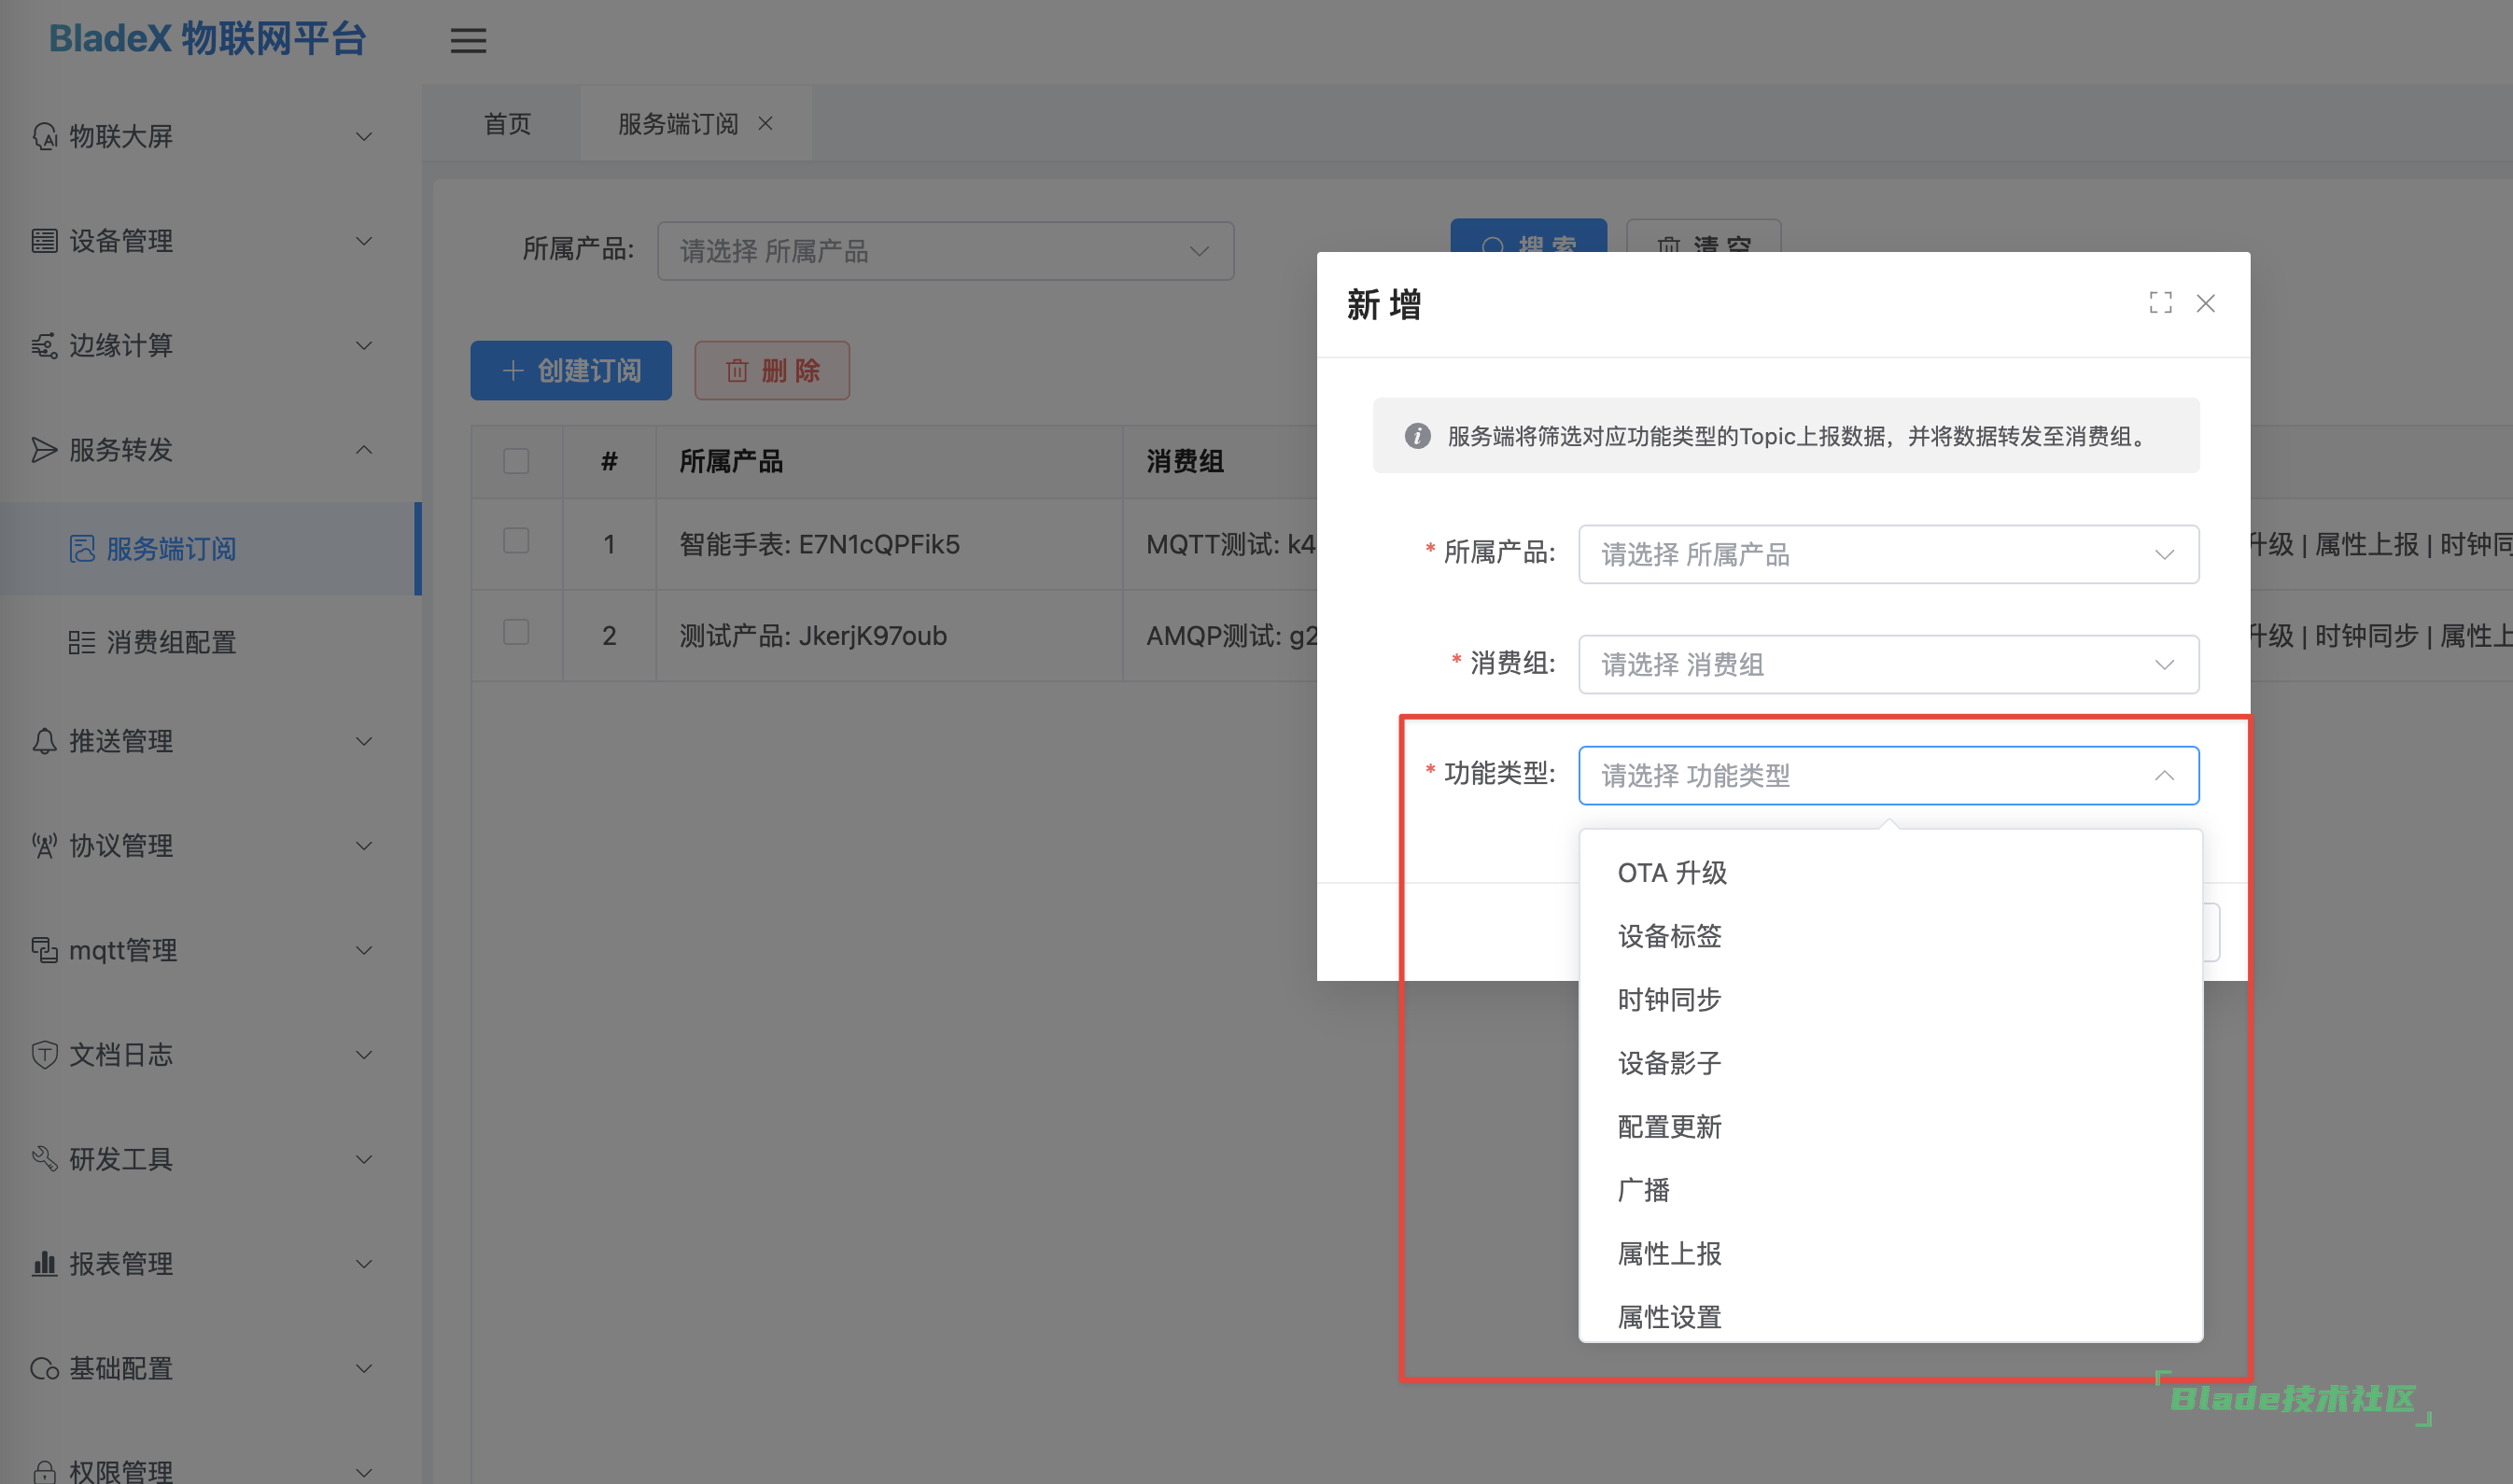Collapse the 服务转发 menu chevron
The image size is (2513, 1484).
click(x=365, y=450)
